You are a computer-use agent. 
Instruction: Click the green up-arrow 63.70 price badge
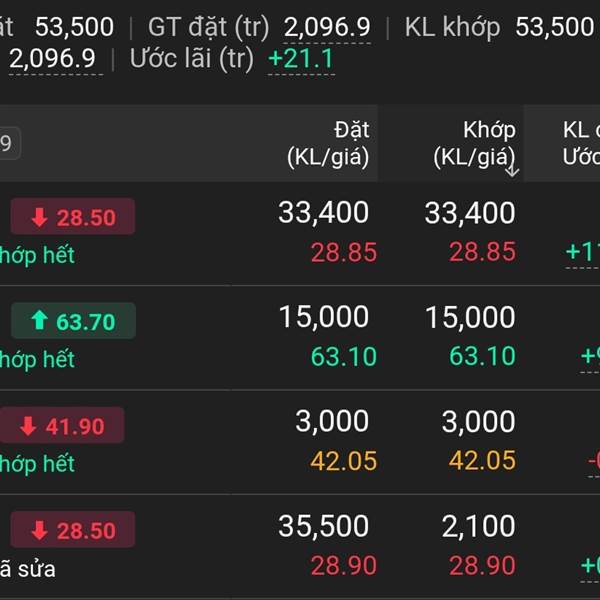(73, 321)
